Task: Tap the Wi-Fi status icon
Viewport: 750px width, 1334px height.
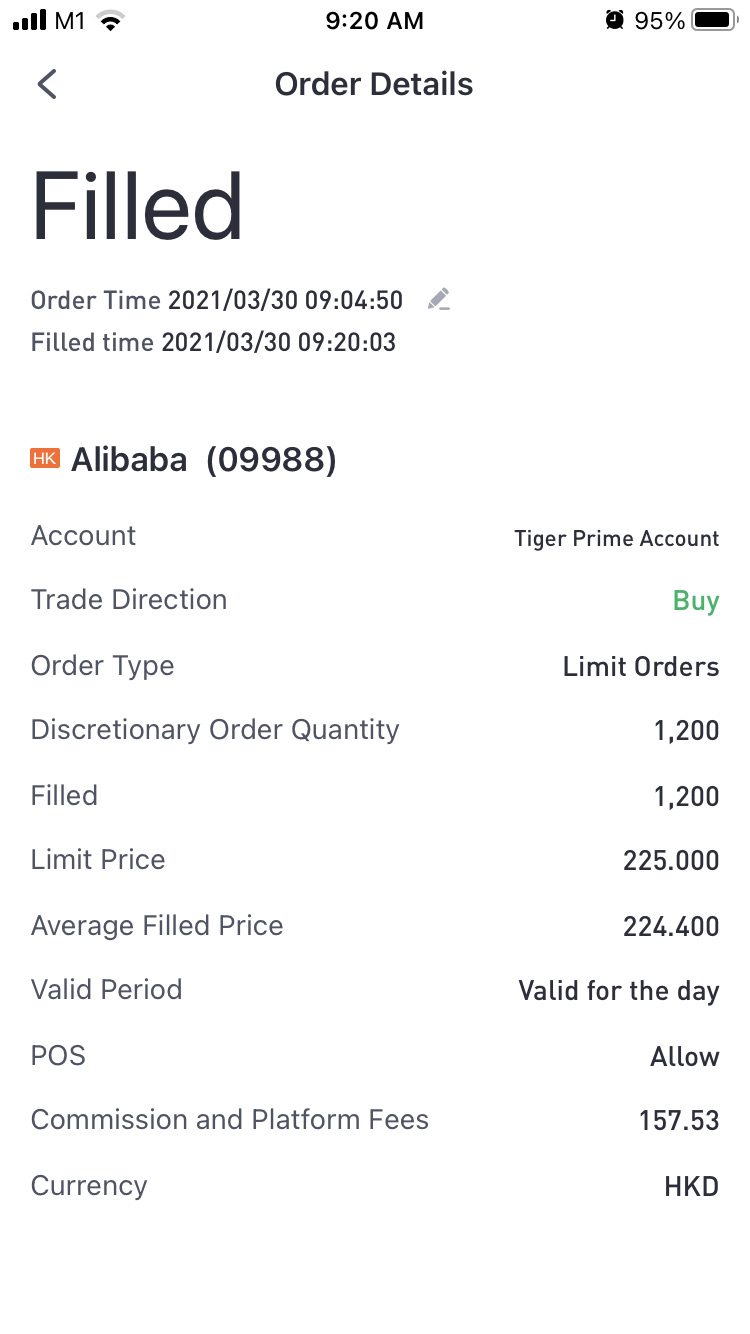Action: pos(111,21)
